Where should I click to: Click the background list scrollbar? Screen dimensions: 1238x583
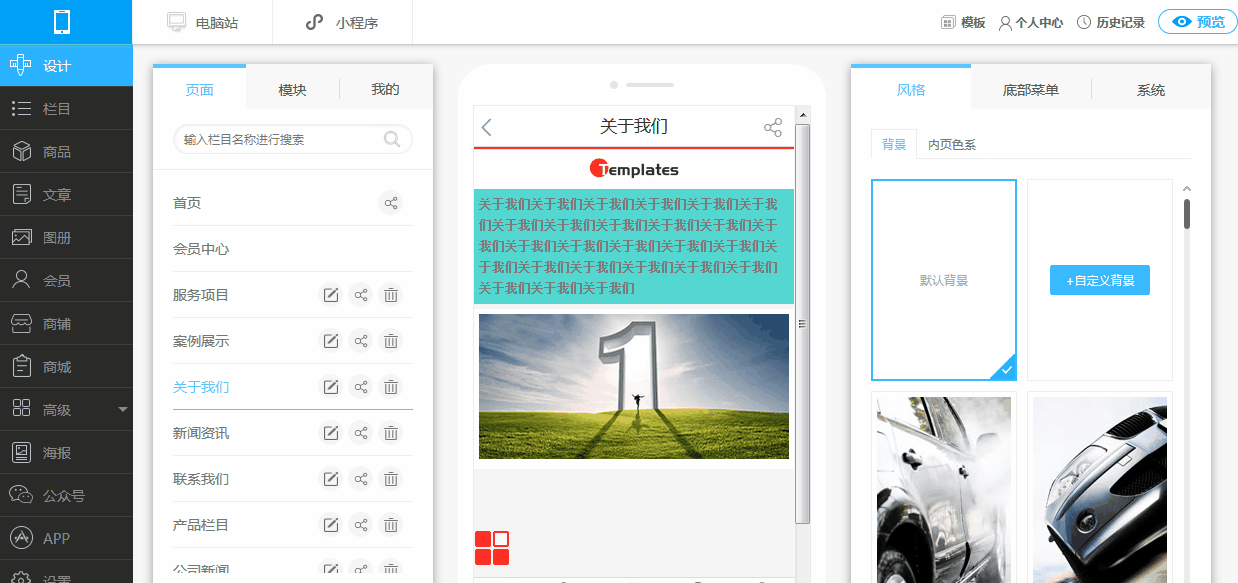(x=1187, y=214)
